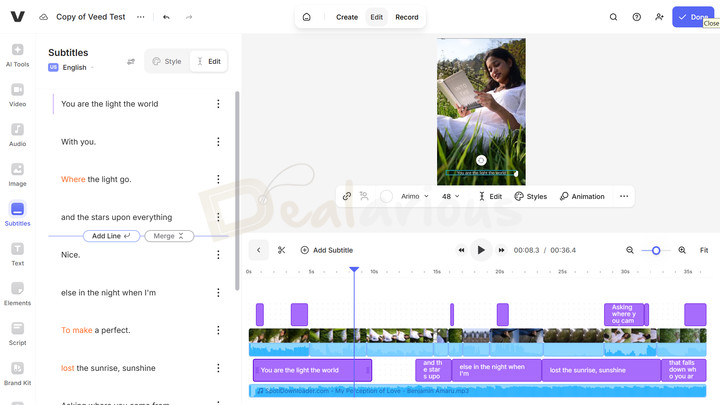The width and height of the screenshot is (720, 405).
Task: Click the Done button
Action: click(692, 17)
